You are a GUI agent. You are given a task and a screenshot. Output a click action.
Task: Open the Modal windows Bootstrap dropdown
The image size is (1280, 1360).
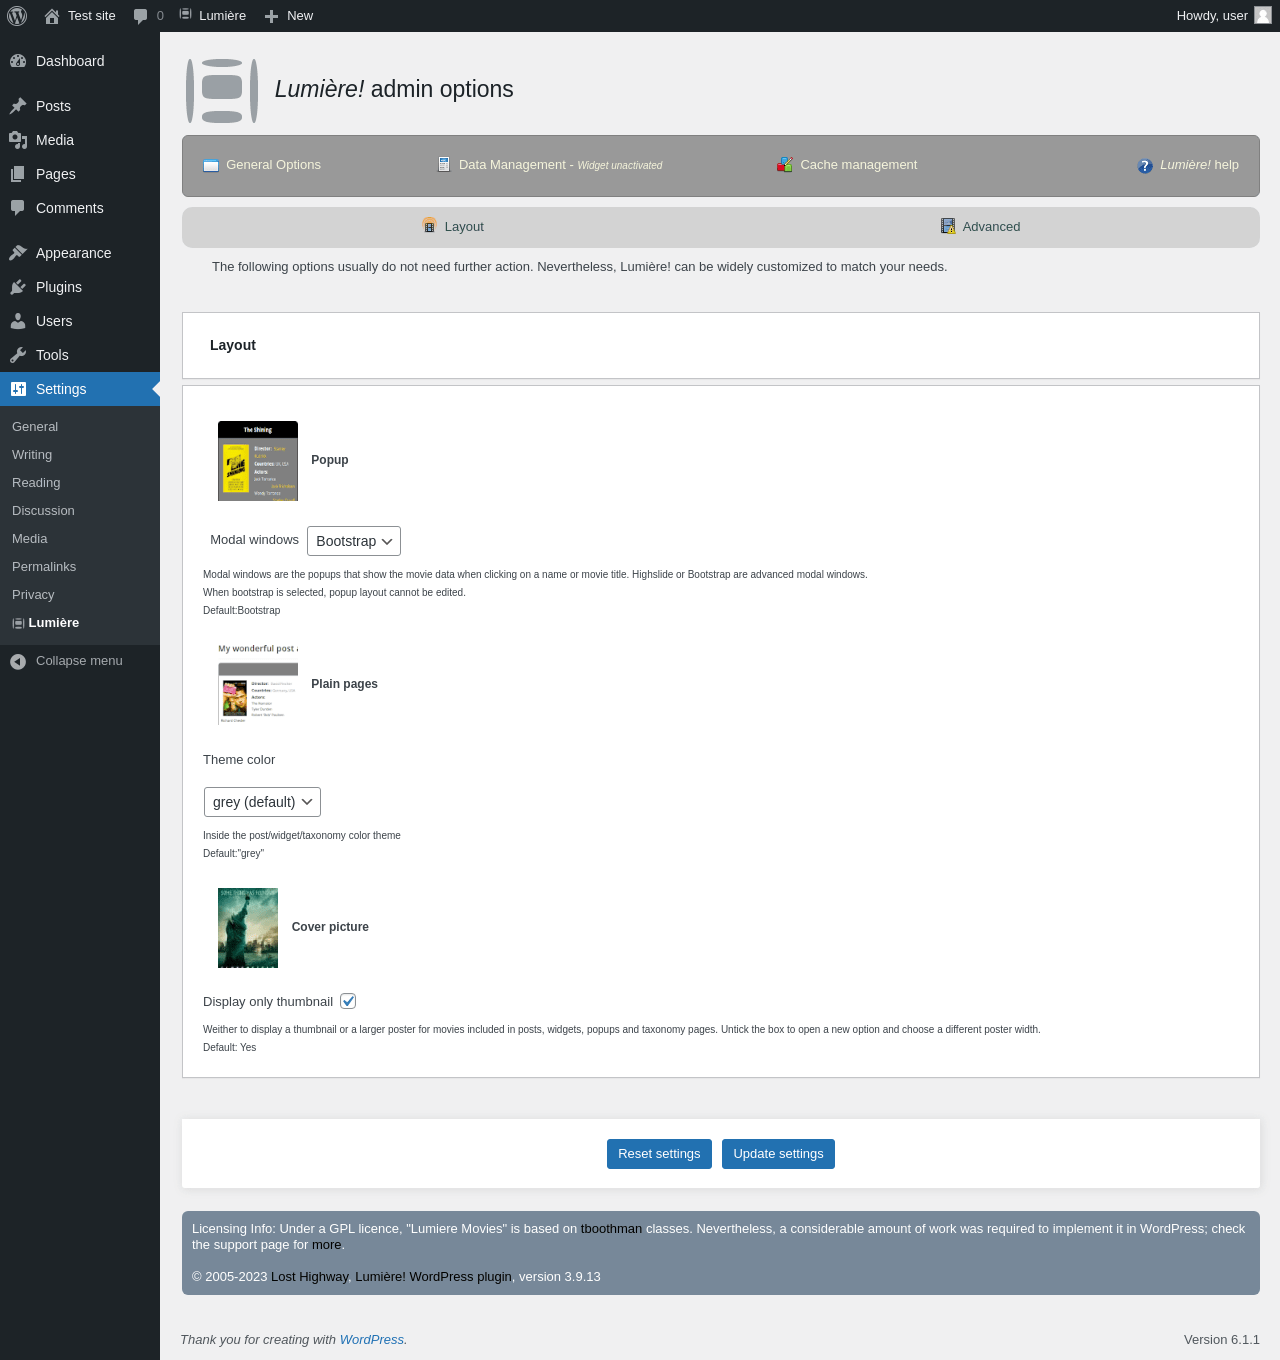354,541
